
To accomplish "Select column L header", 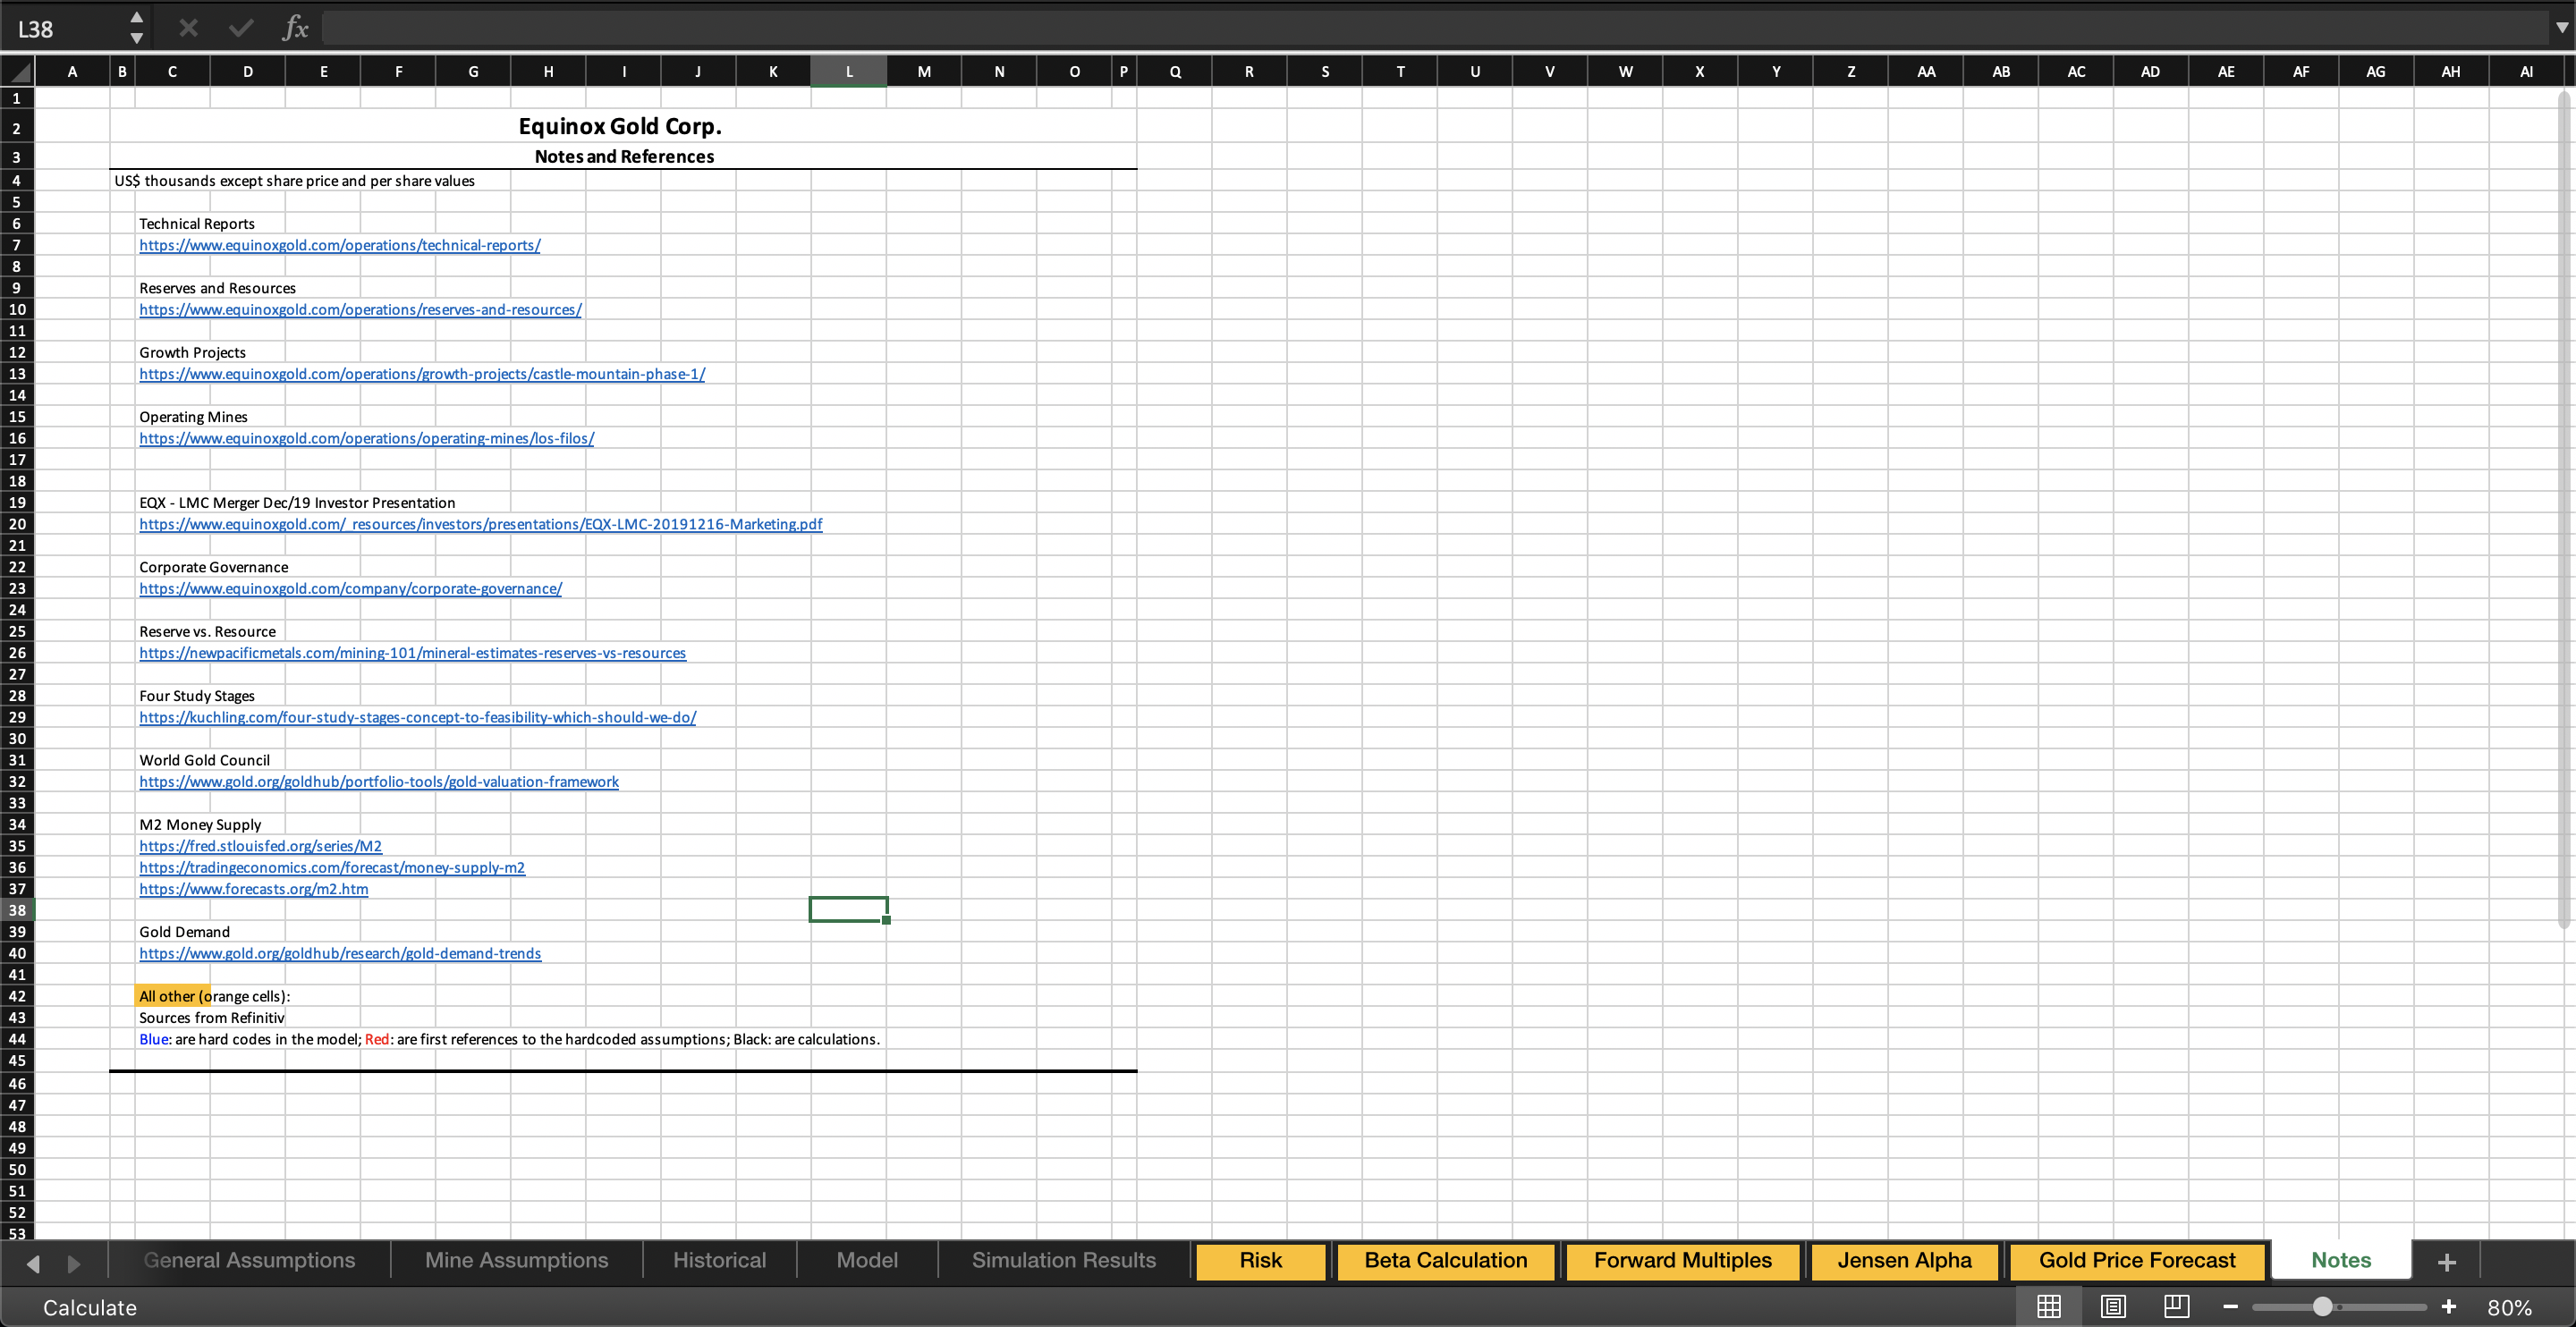I will pos(849,71).
